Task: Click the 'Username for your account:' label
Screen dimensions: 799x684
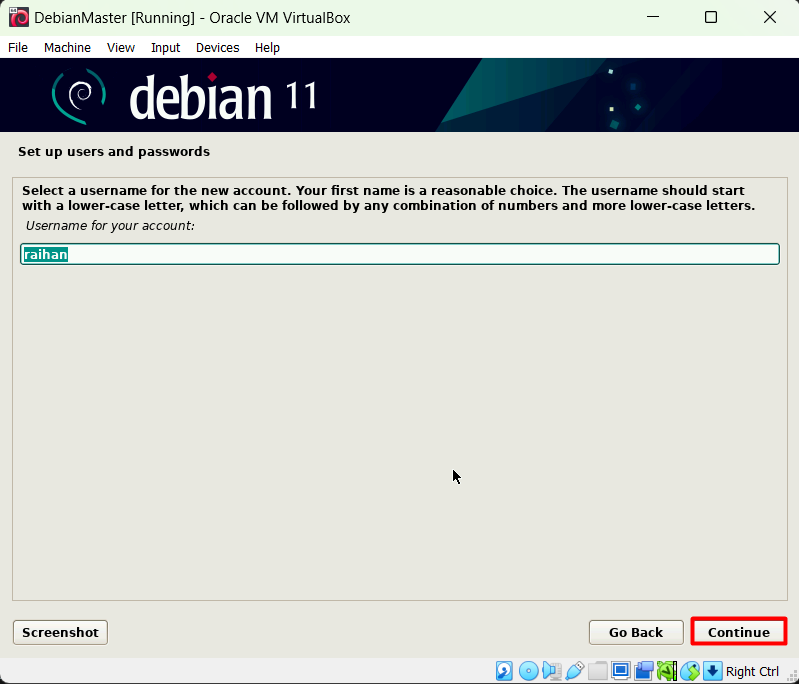Action: 110,226
